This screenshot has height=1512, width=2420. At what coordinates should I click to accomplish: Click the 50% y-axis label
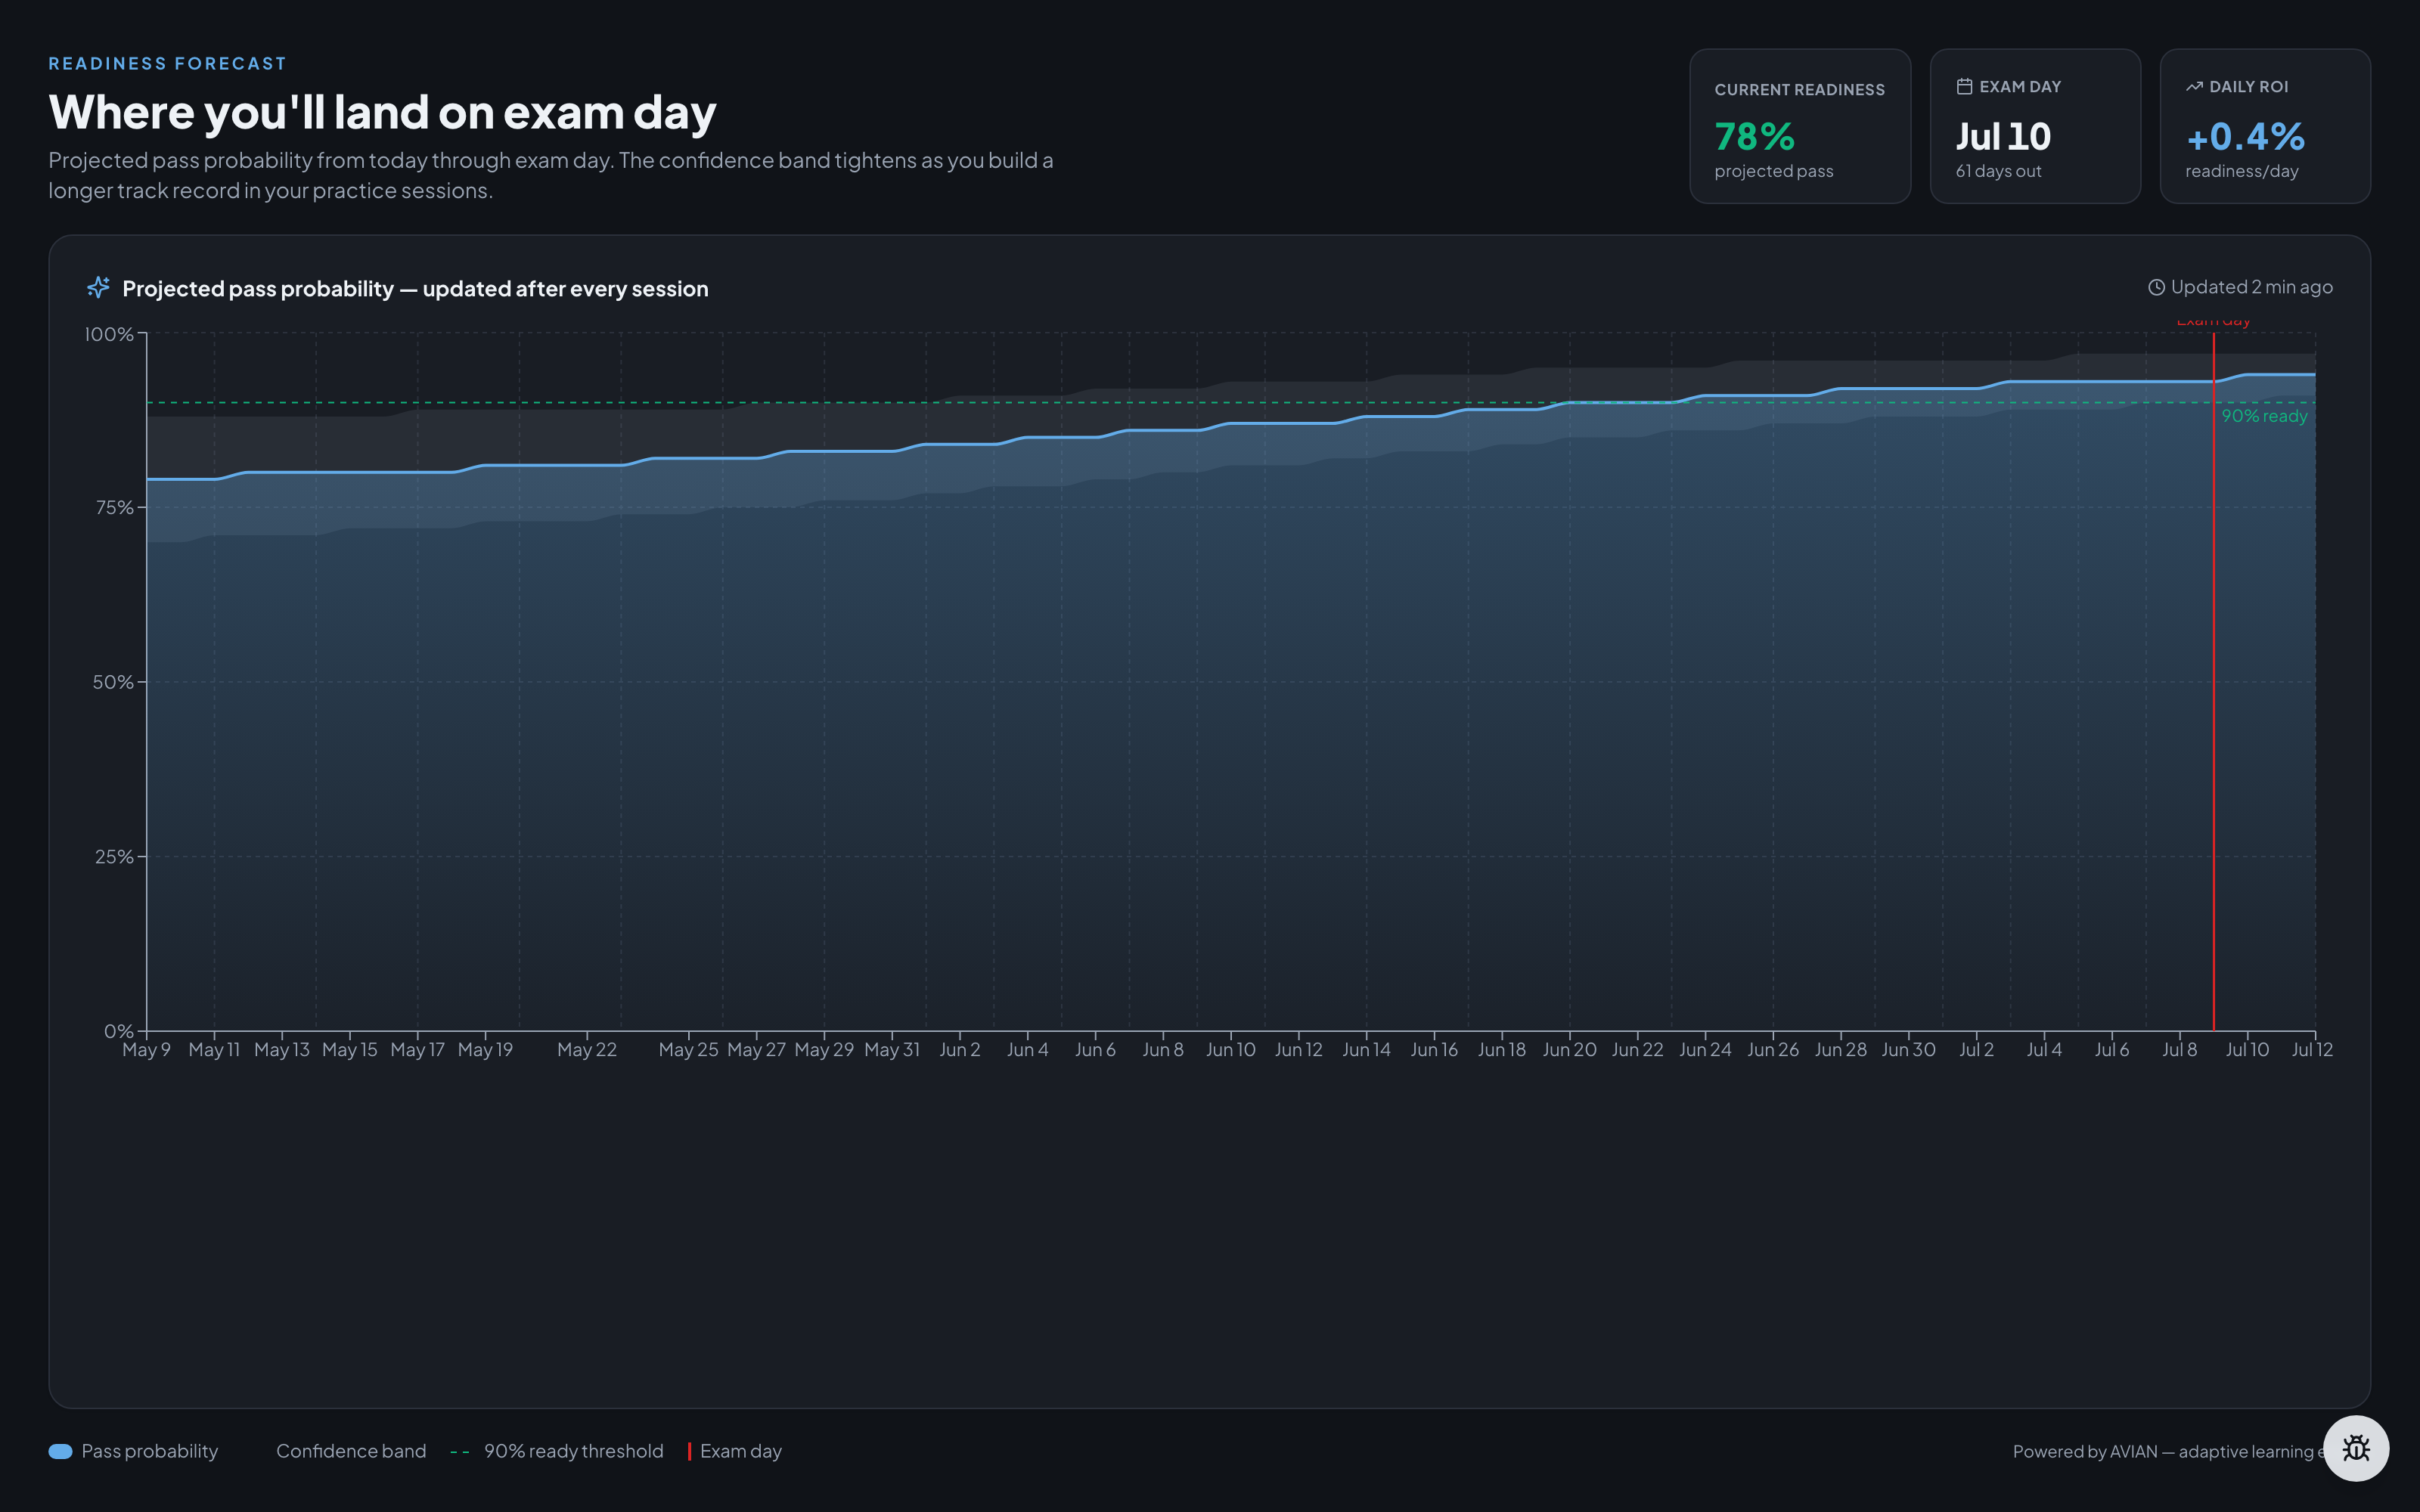tap(113, 682)
